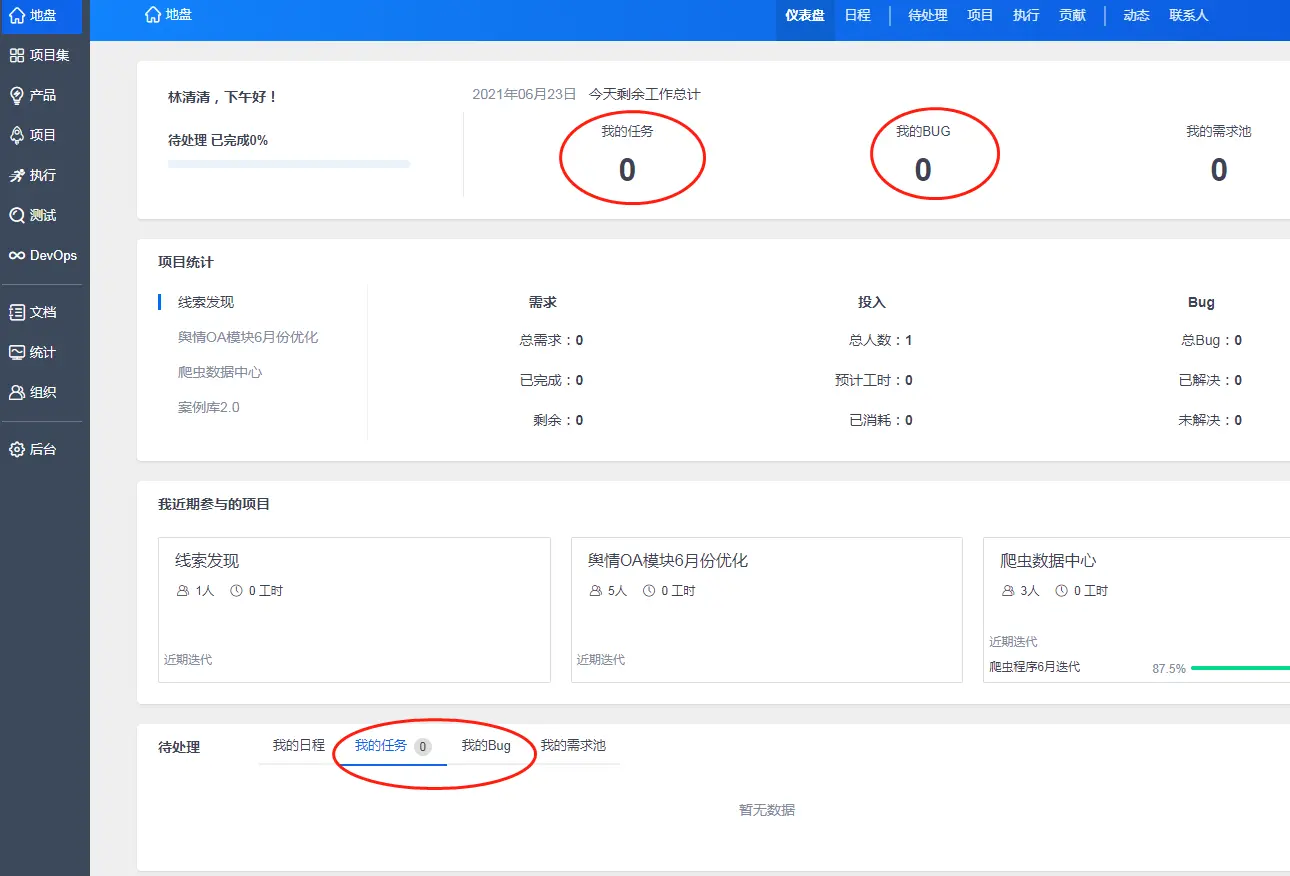Click the 我的任务 count at top
Image resolution: width=1290 pixels, height=876 pixels.
click(x=627, y=170)
